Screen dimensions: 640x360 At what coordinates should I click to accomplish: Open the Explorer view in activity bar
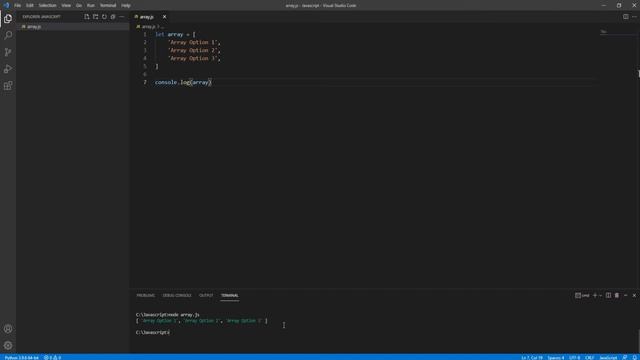[x=8, y=18]
